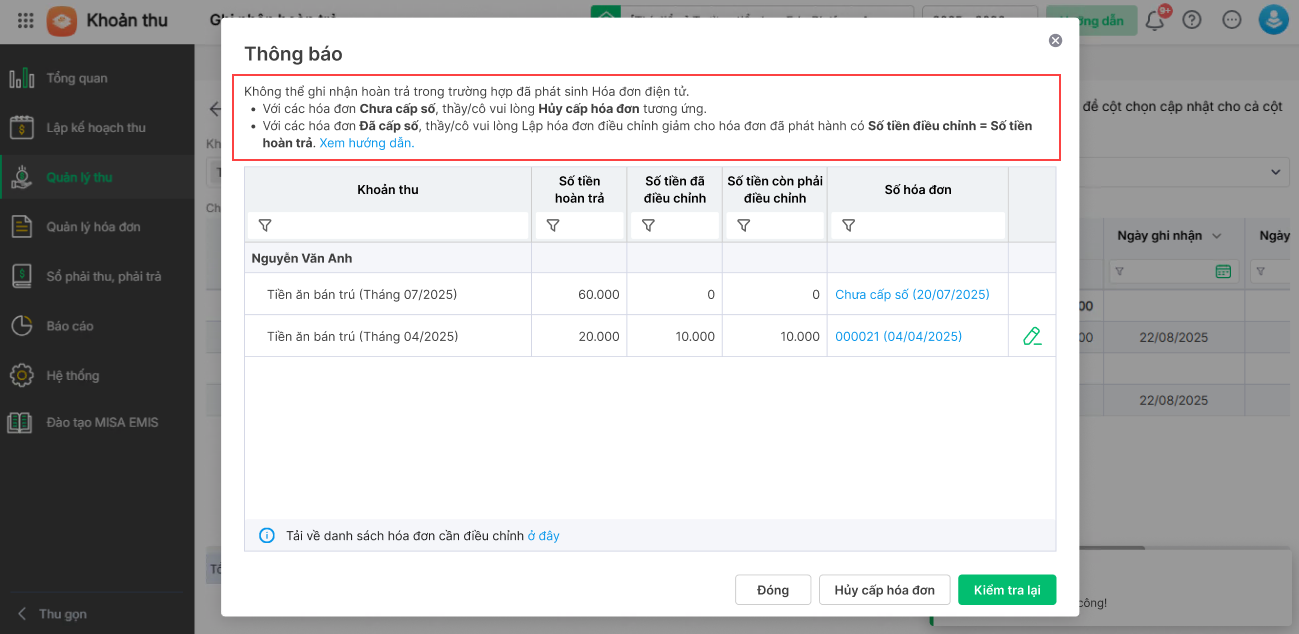This screenshot has width=1299, height=634.
Task: Open the notification bell icon
Action: pos(1155,20)
